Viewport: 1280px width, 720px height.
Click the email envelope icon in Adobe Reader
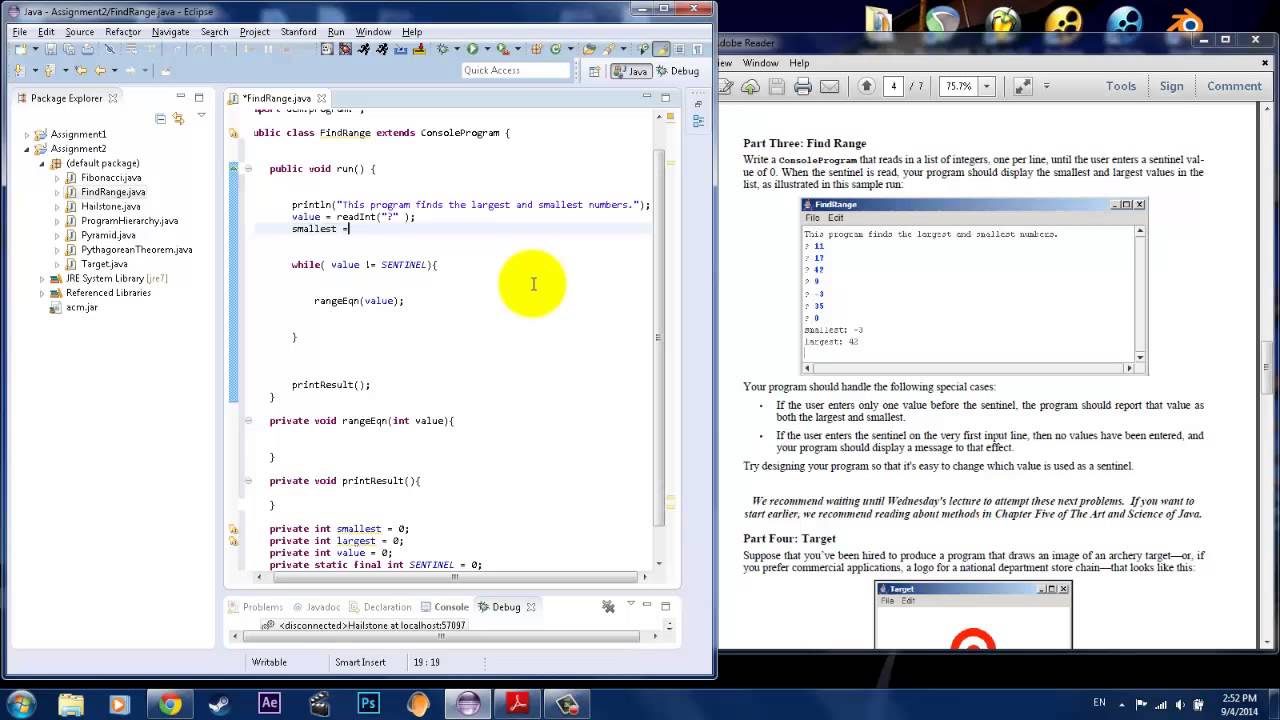829,87
